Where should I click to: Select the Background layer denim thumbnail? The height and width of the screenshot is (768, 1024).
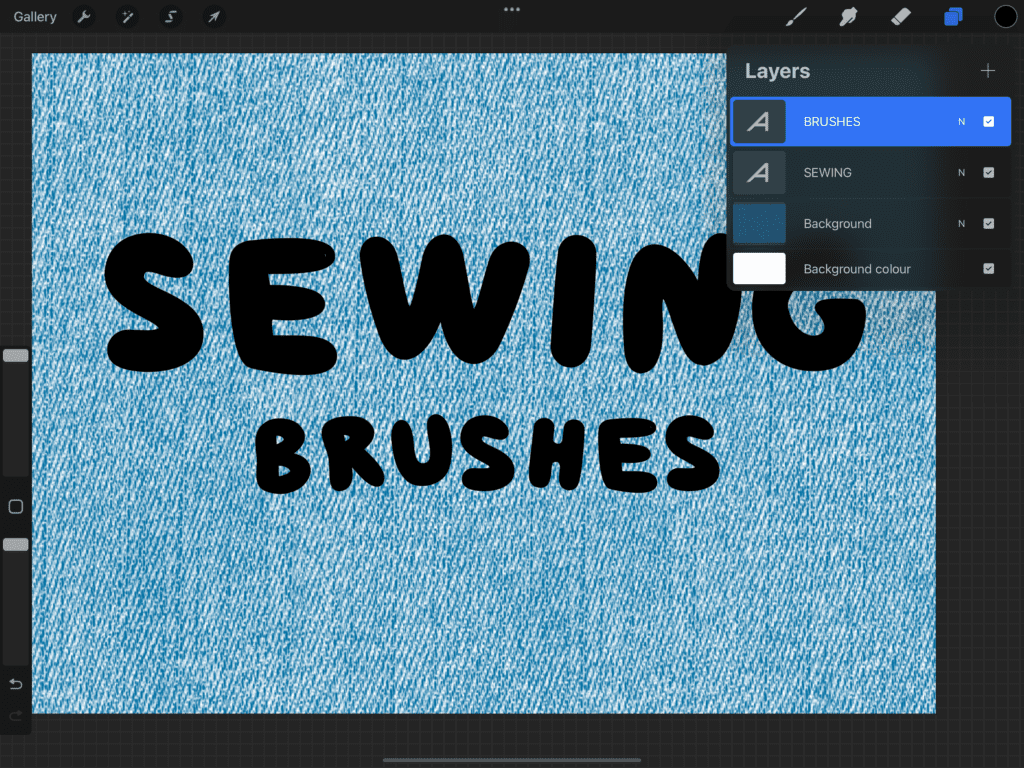[x=759, y=224]
